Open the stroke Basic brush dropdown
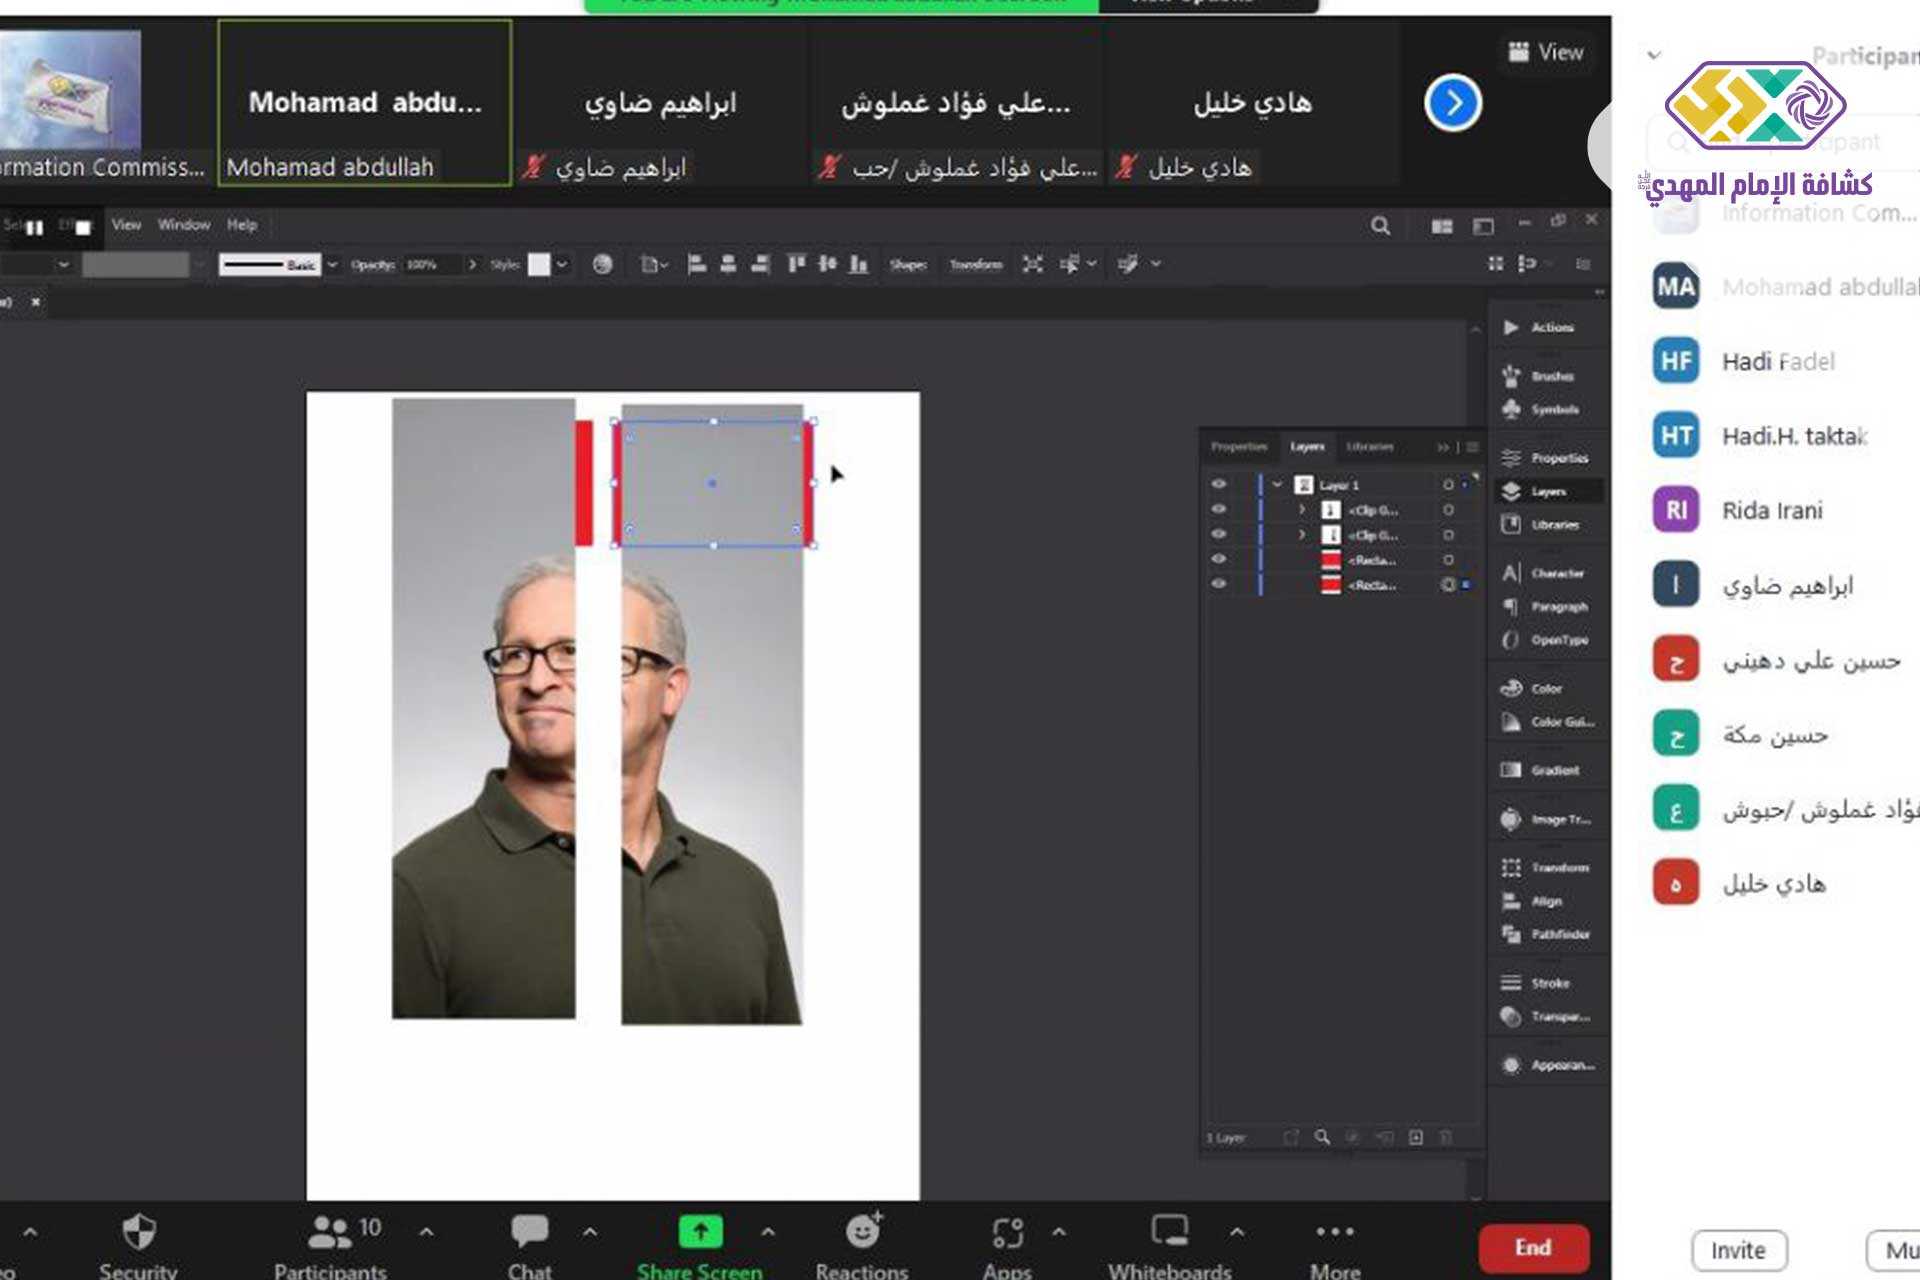Image resolution: width=1920 pixels, height=1280 pixels. (x=332, y=264)
